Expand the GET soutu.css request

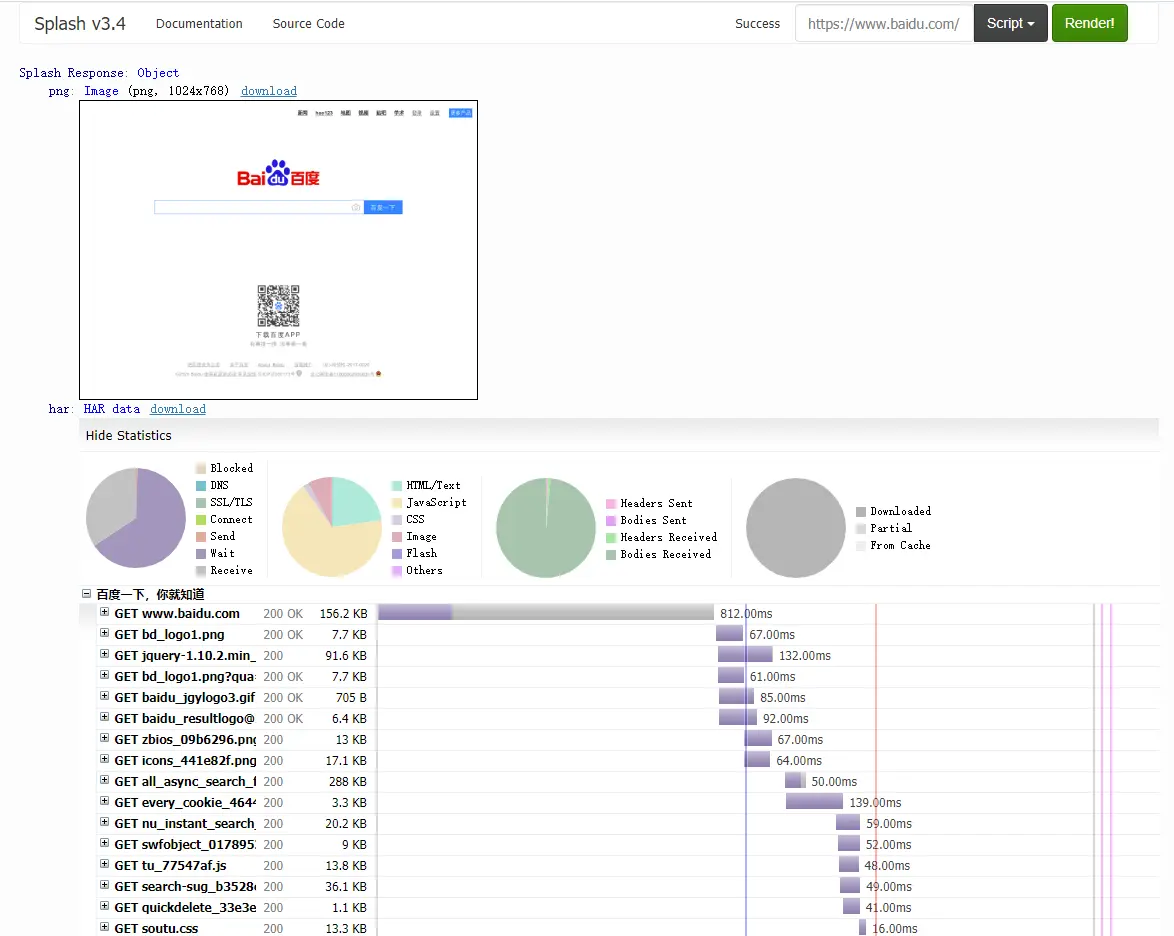point(105,927)
